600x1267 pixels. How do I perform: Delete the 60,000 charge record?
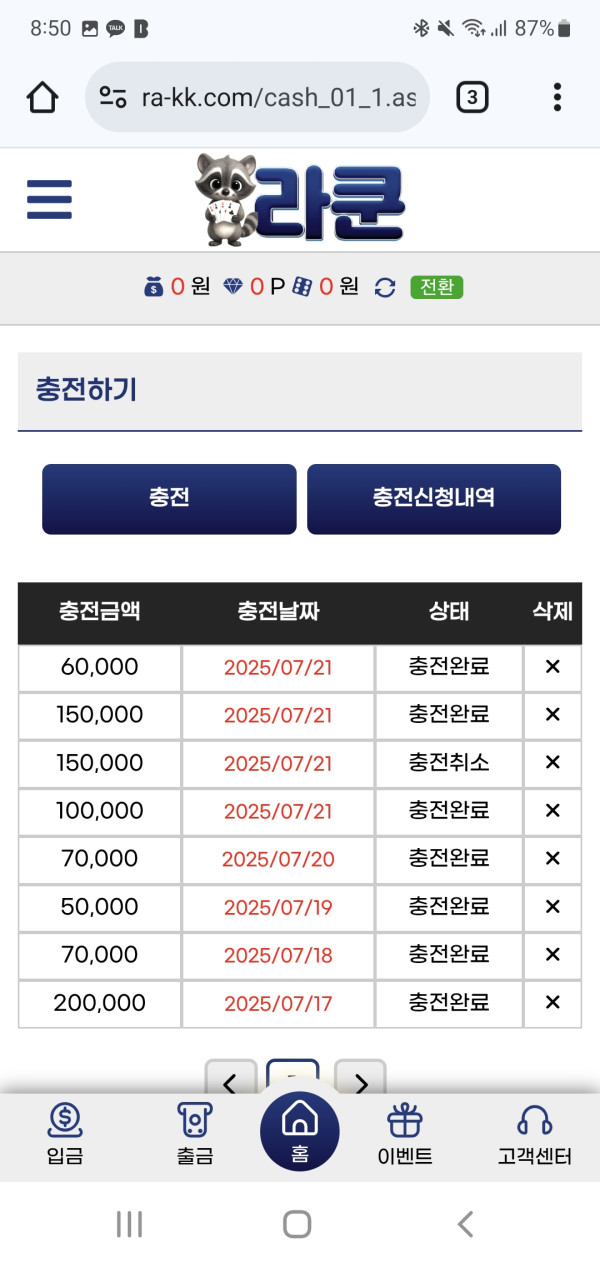pyautogui.click(x=552, y=667)
